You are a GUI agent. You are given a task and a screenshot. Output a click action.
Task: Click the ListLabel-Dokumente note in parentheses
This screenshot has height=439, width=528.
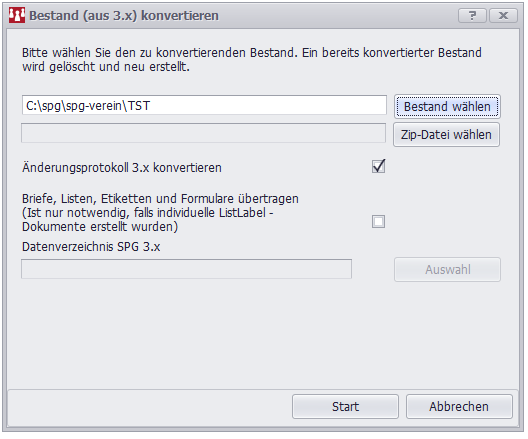(x=147, y=220)
